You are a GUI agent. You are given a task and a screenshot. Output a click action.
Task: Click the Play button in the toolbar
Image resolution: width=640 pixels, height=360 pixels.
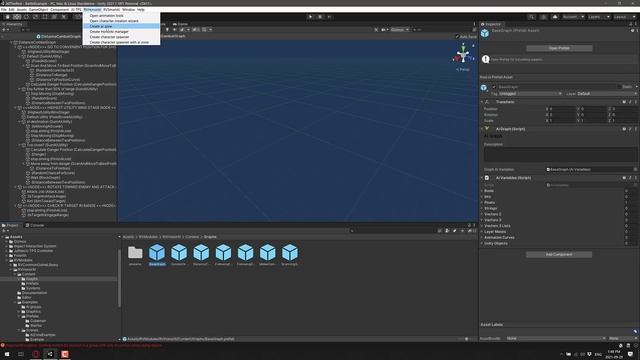311,17
